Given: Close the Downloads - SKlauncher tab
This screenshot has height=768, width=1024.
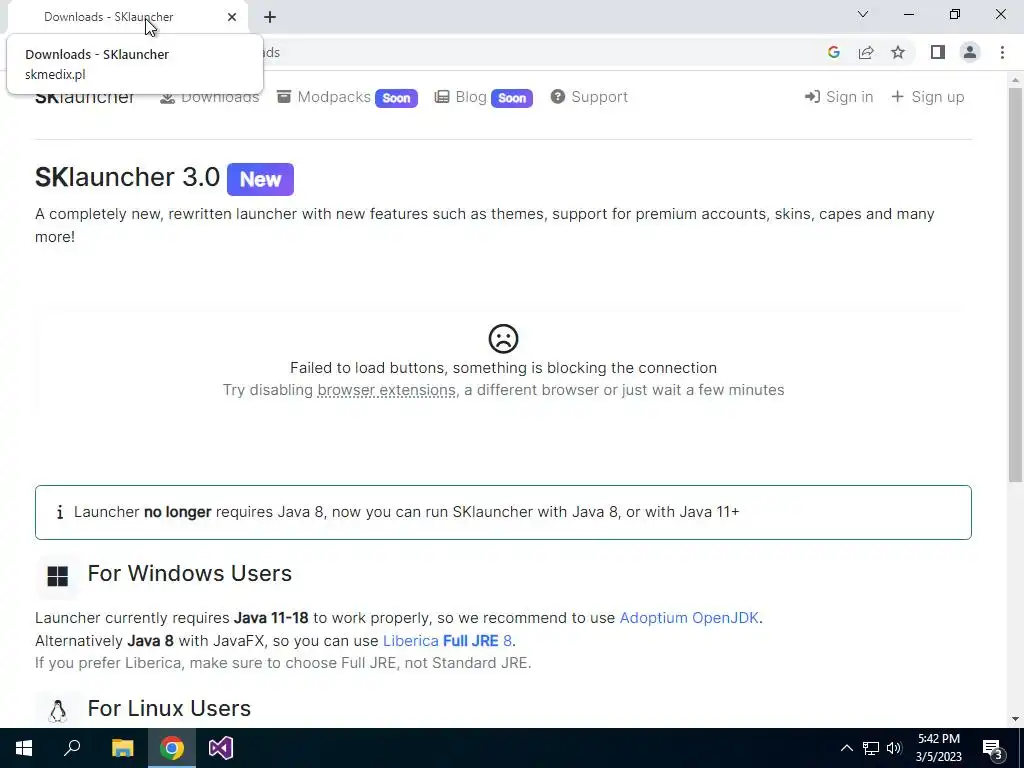Looking at the screenshot, I should pos(232,17).
